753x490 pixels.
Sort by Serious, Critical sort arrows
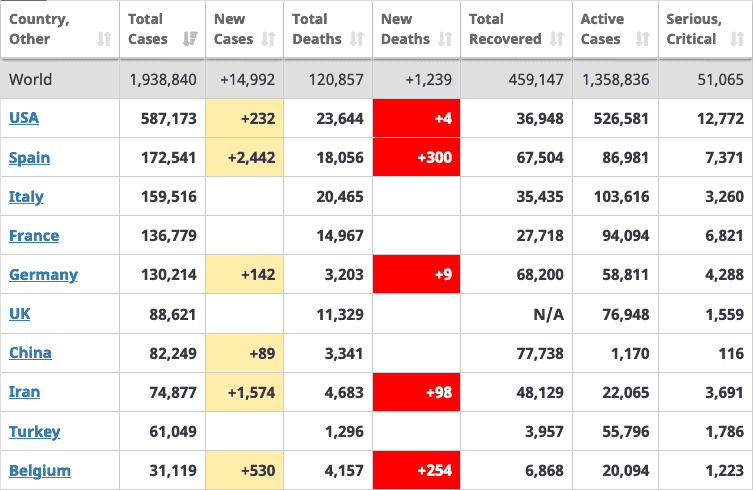tap(737, 39)
